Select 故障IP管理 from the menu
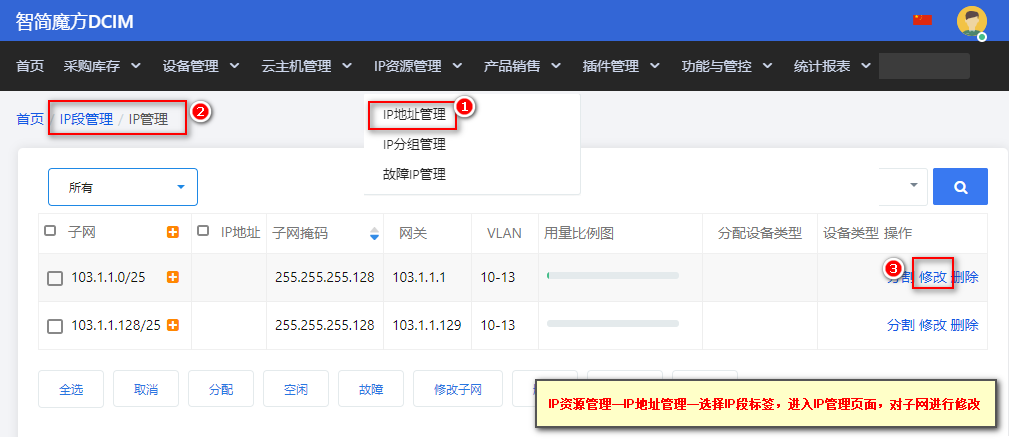The height and width of the screenshot is (439, 1009). point(414,174)
